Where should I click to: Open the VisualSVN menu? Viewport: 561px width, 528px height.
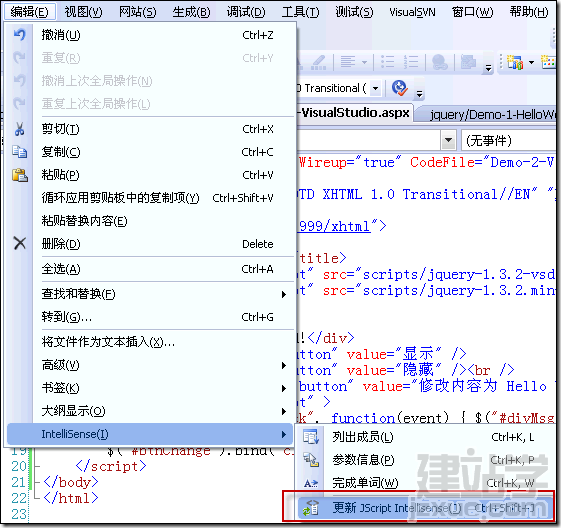click(412, 12)
